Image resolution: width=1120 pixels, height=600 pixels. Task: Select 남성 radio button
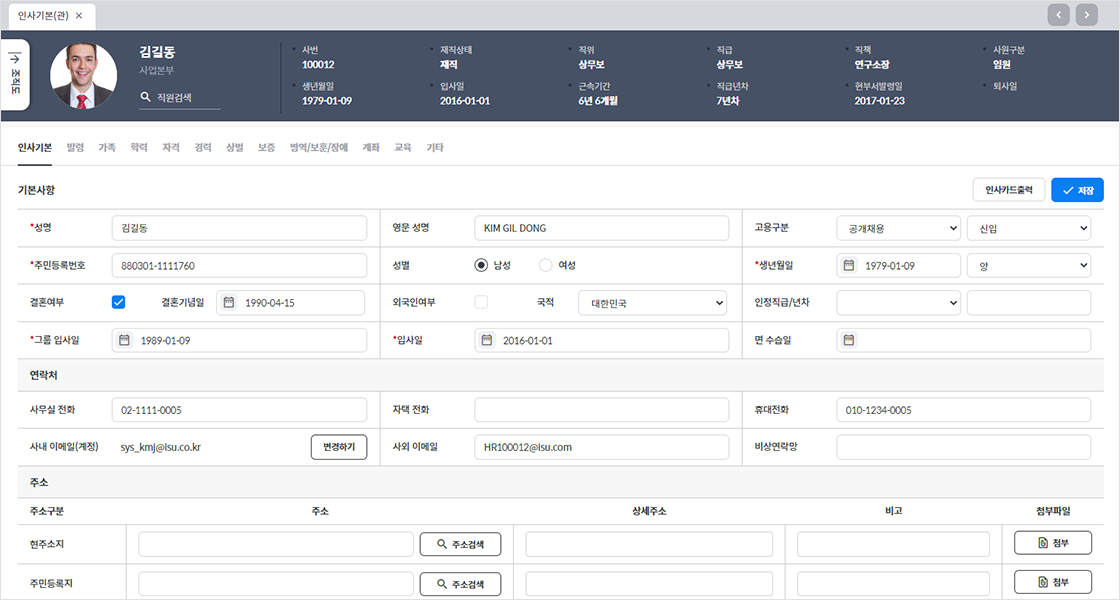[x=481, y=265]
